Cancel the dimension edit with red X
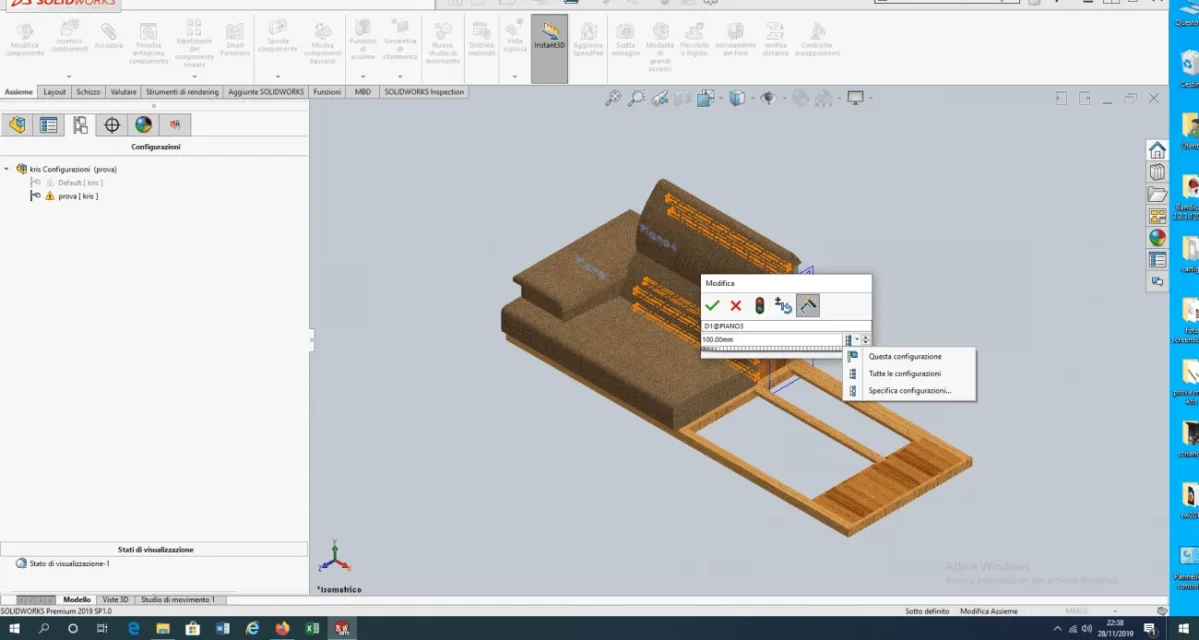 click(736, 306)
